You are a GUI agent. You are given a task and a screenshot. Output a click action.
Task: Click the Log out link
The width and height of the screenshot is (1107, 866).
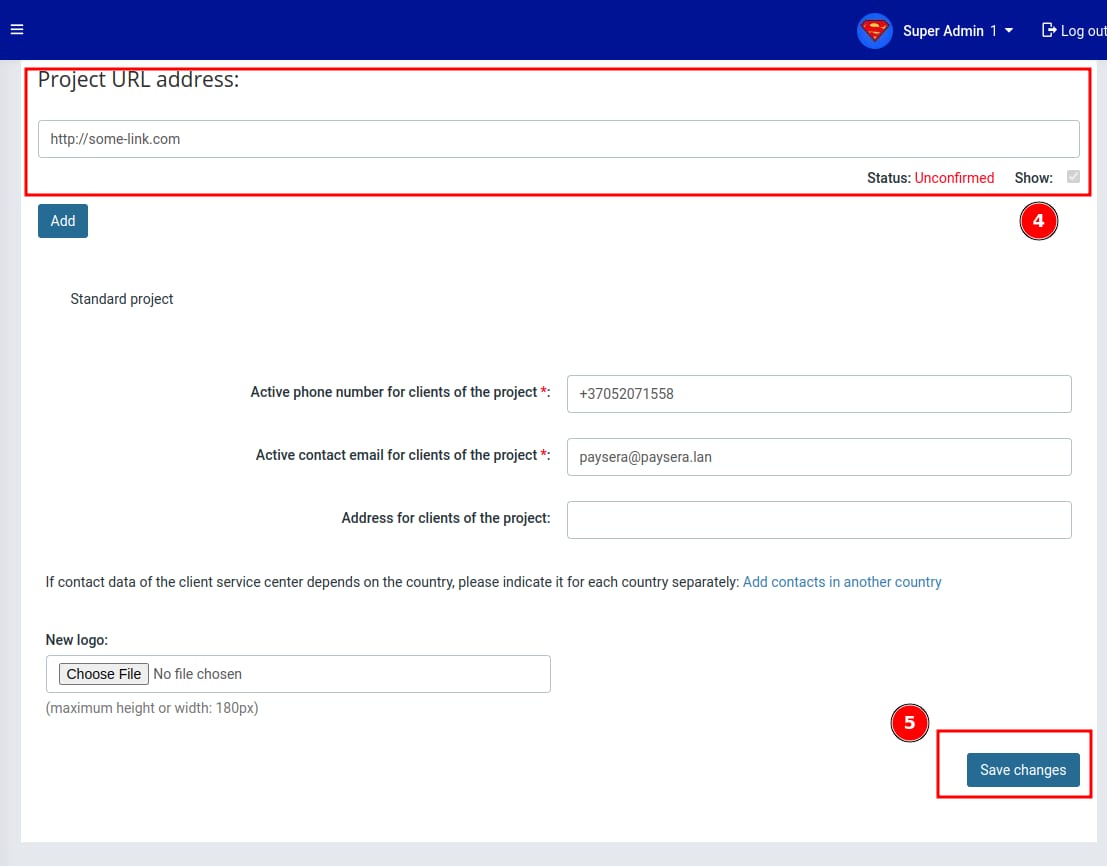pos(1075,31)
